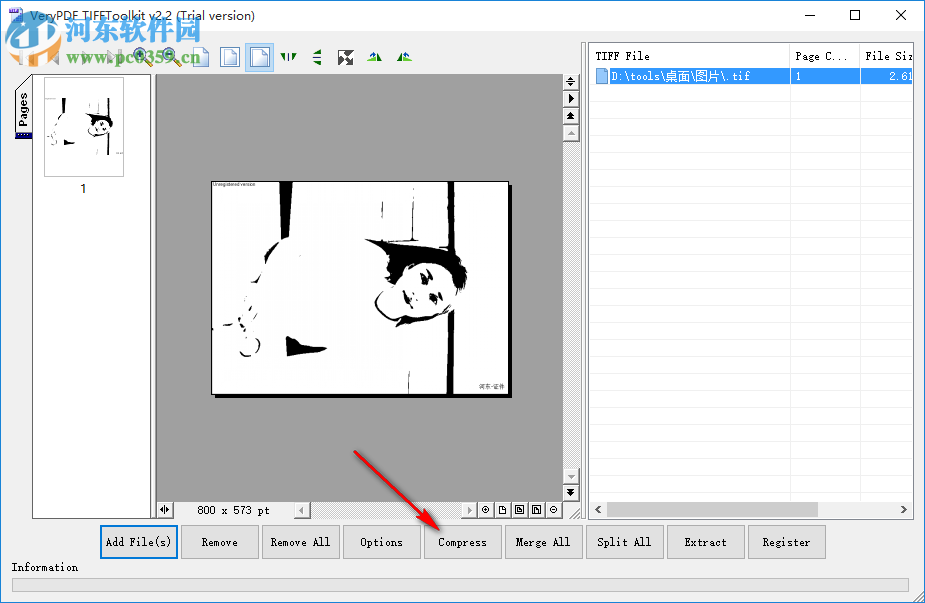Select the page 1 thumbnail in the Pages panel

click(83, 127)
